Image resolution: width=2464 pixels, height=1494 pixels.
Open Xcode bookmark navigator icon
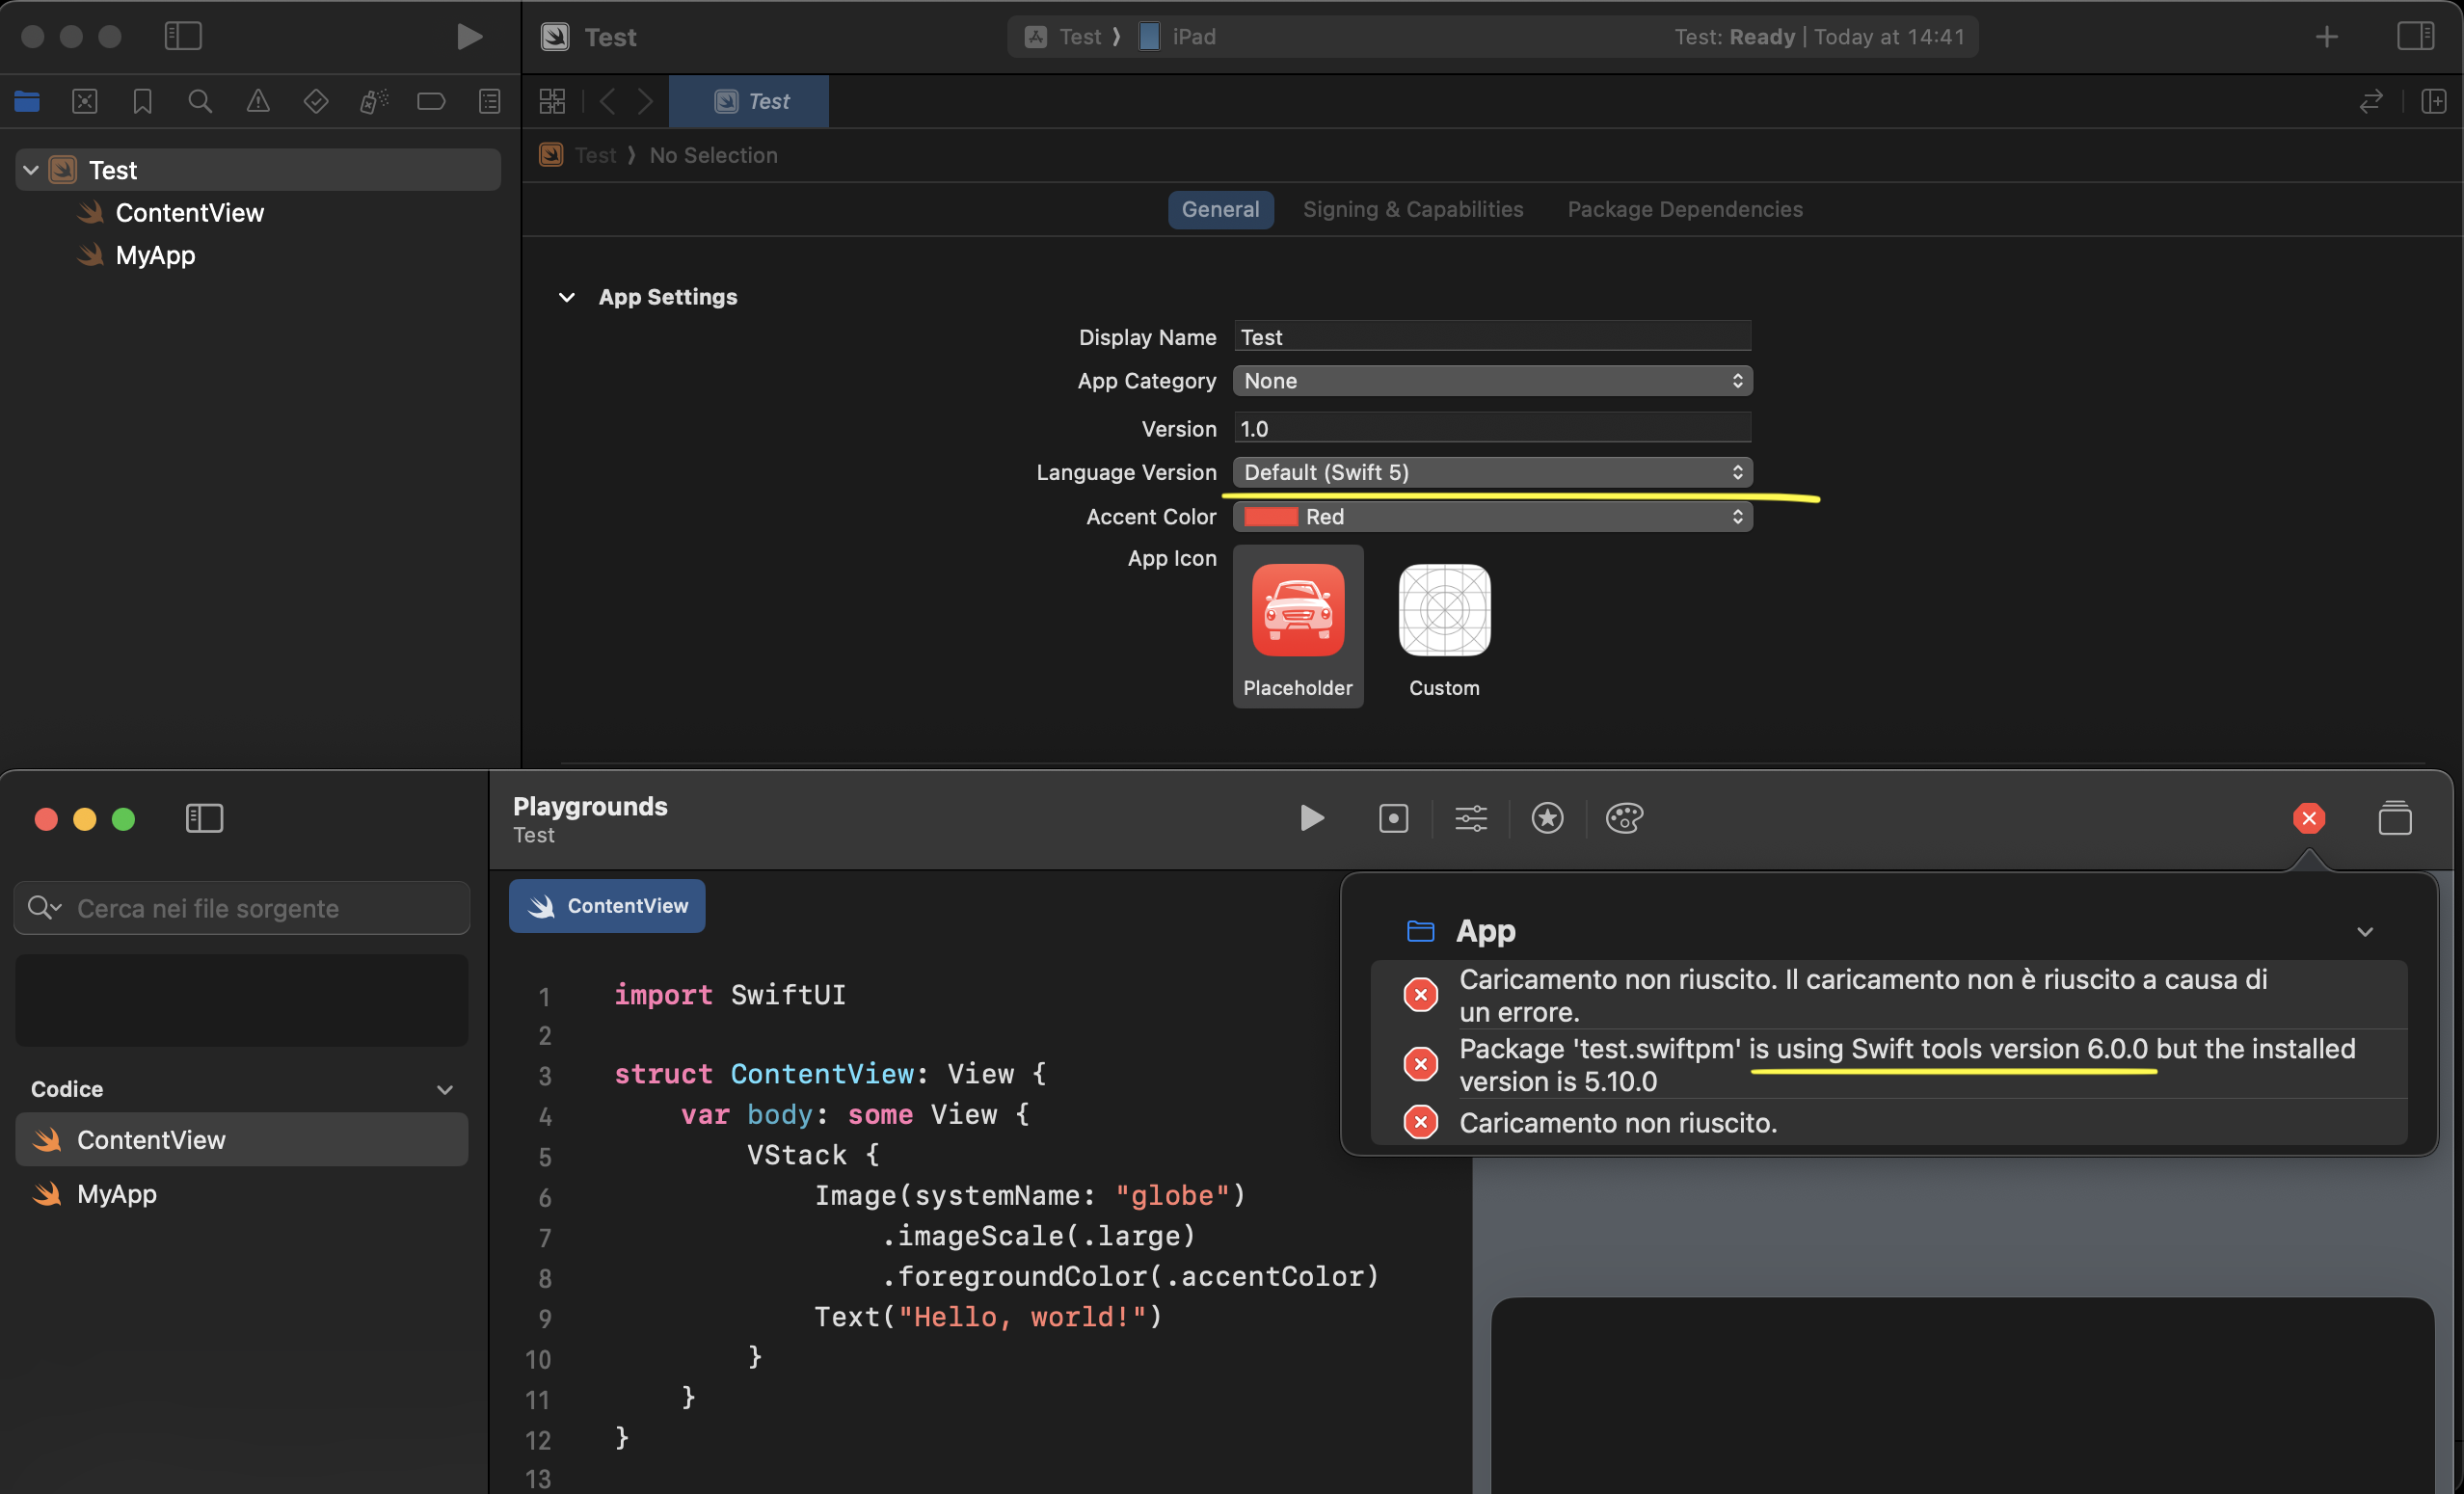tap(143, 101)
